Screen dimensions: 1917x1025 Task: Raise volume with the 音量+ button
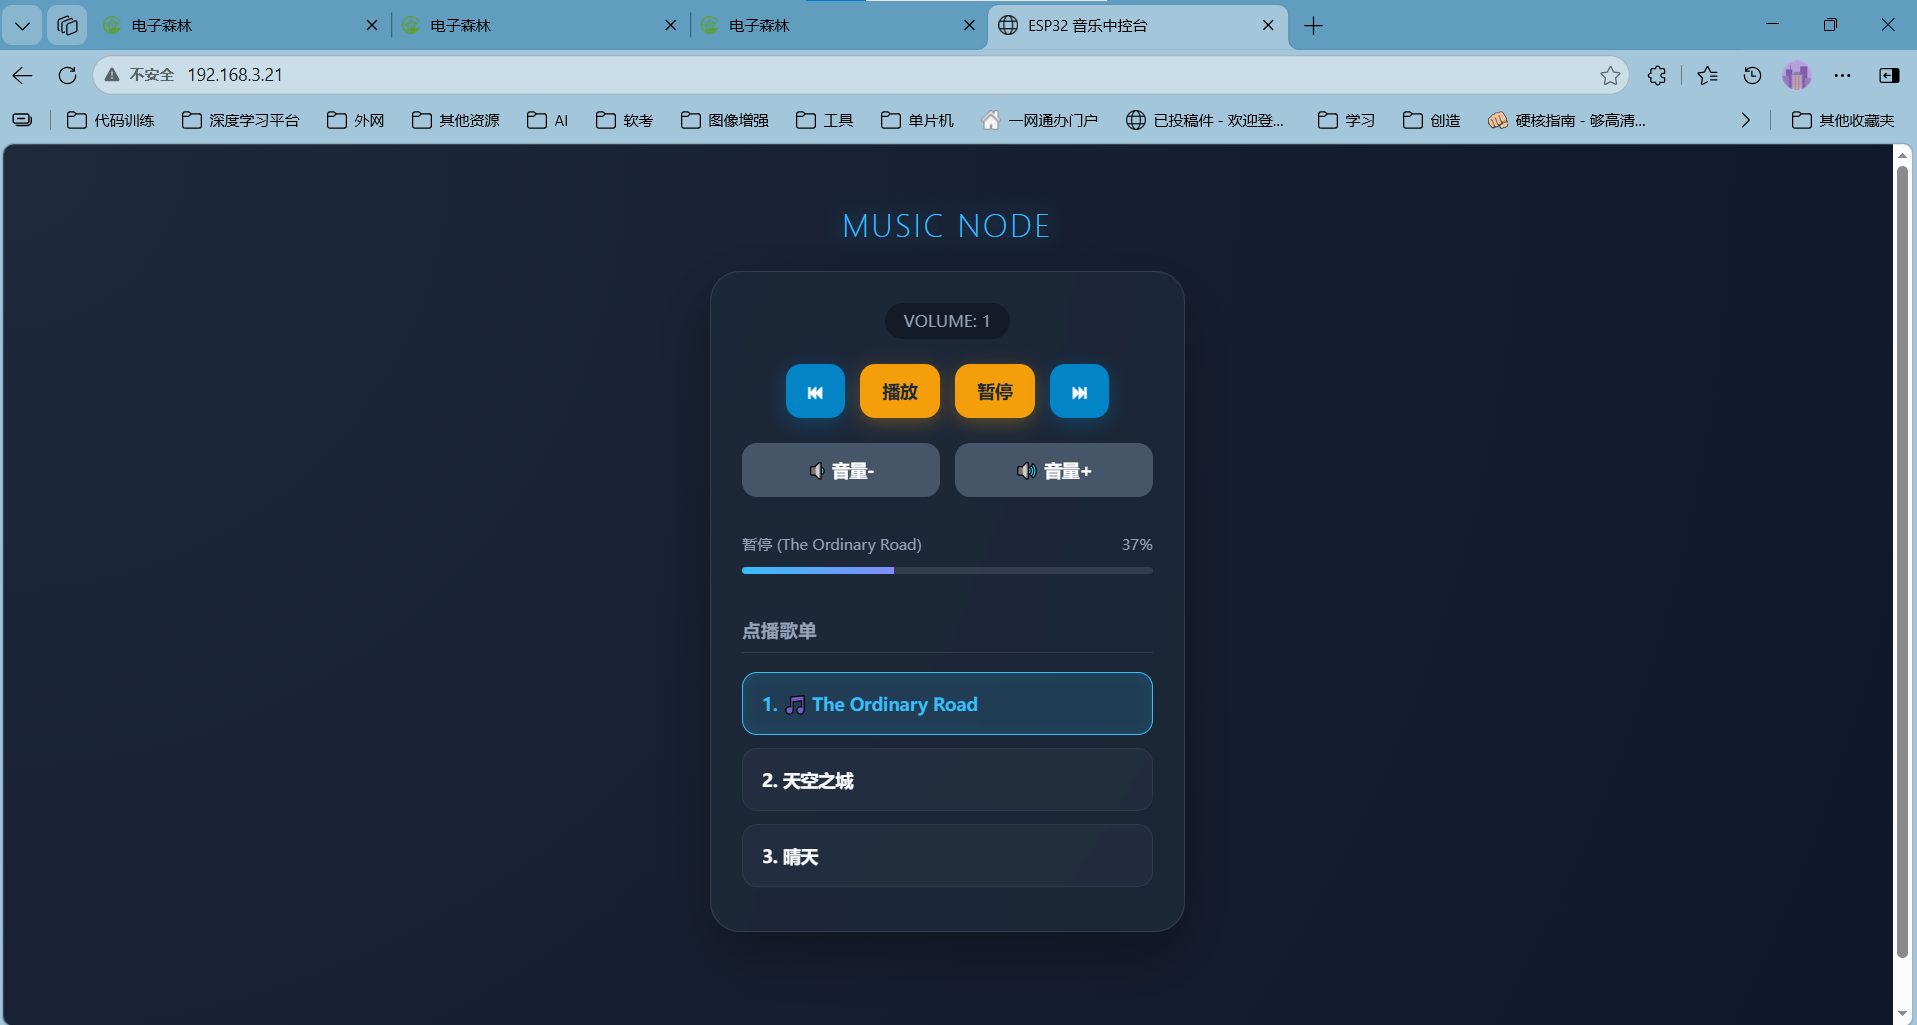pyautogui.click(x=1053, y=471)
